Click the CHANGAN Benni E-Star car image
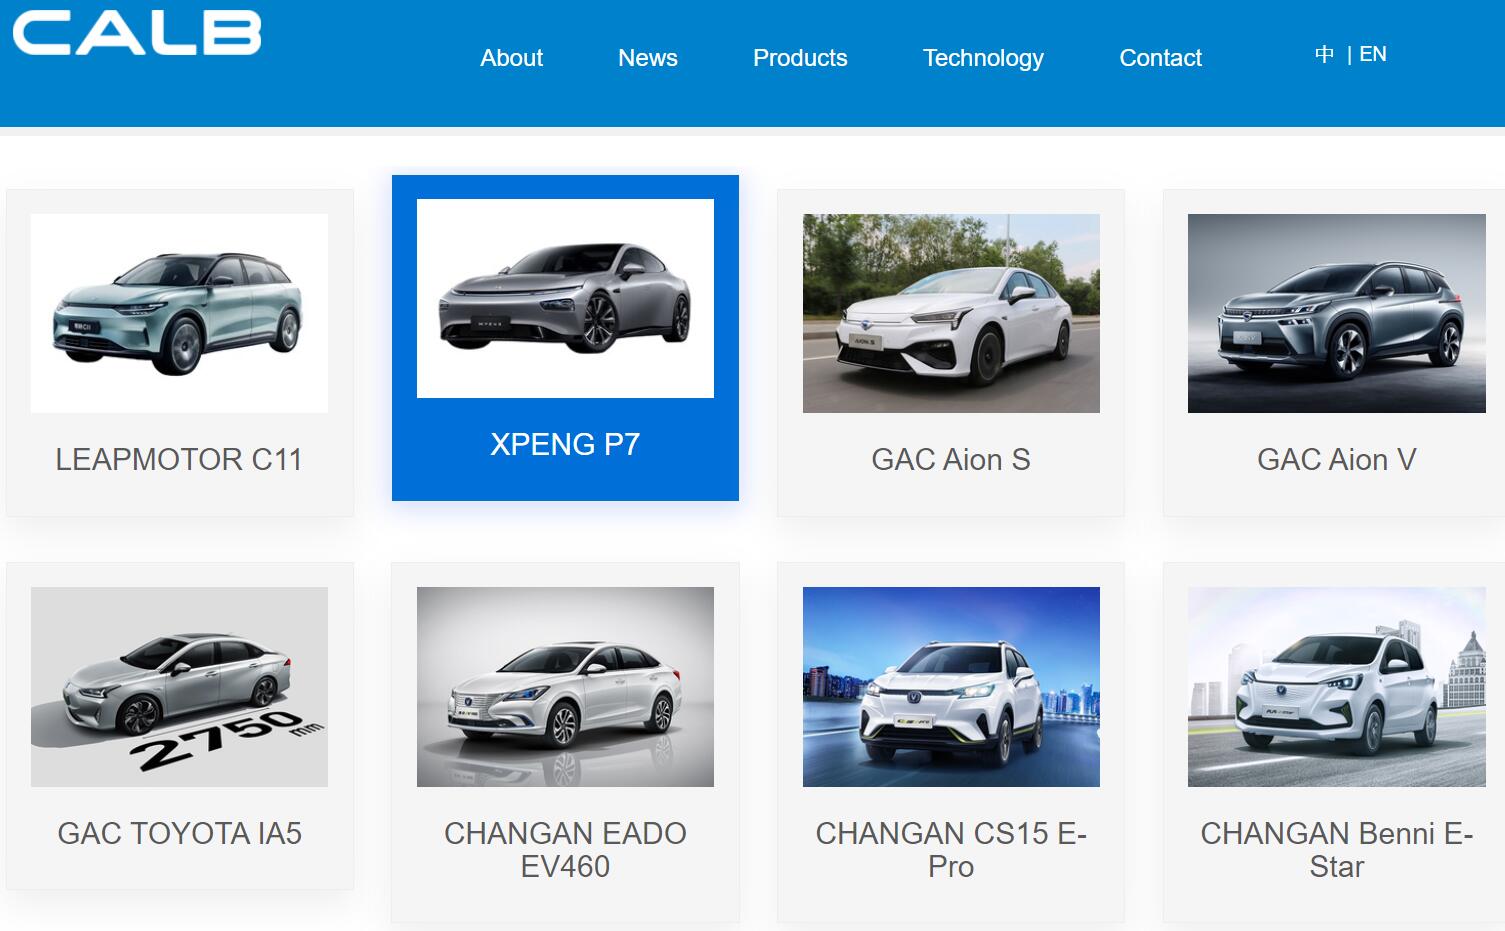Image resolution: width=1505 pixels, height=931 pixels. pyautogui.click(x=1335, y=687)
